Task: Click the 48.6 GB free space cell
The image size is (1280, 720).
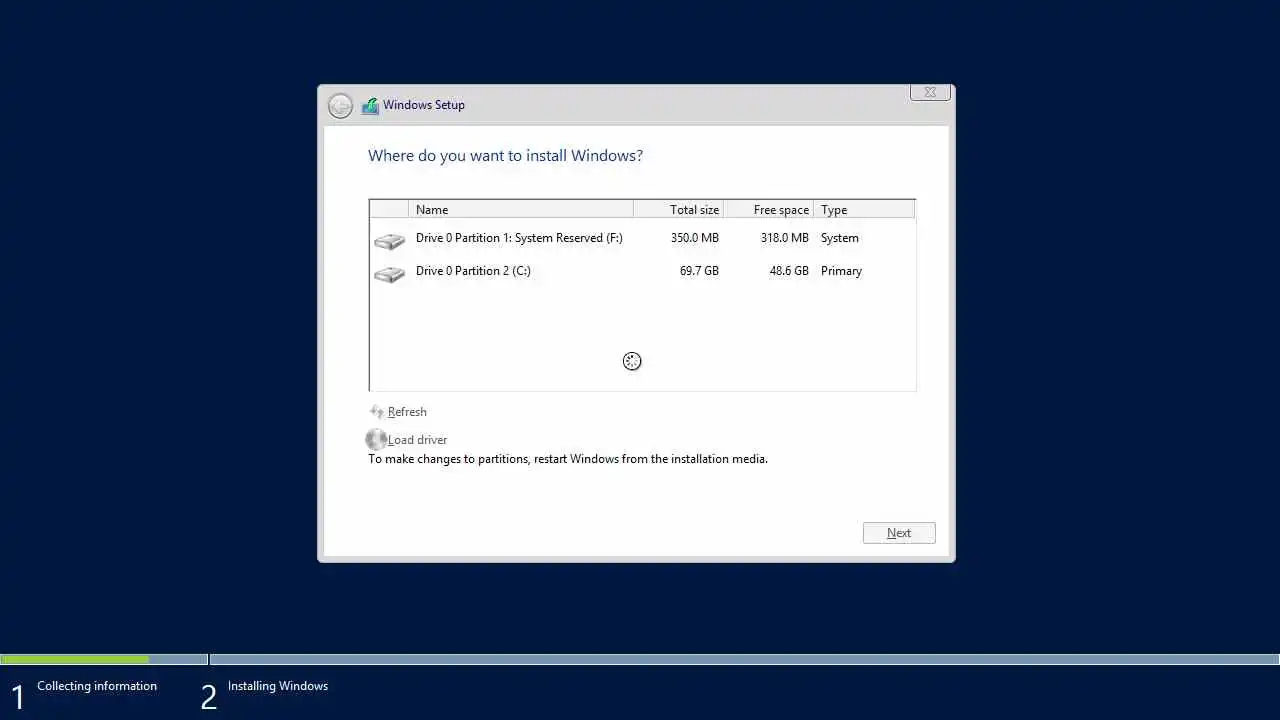Action: pos(789,271)
